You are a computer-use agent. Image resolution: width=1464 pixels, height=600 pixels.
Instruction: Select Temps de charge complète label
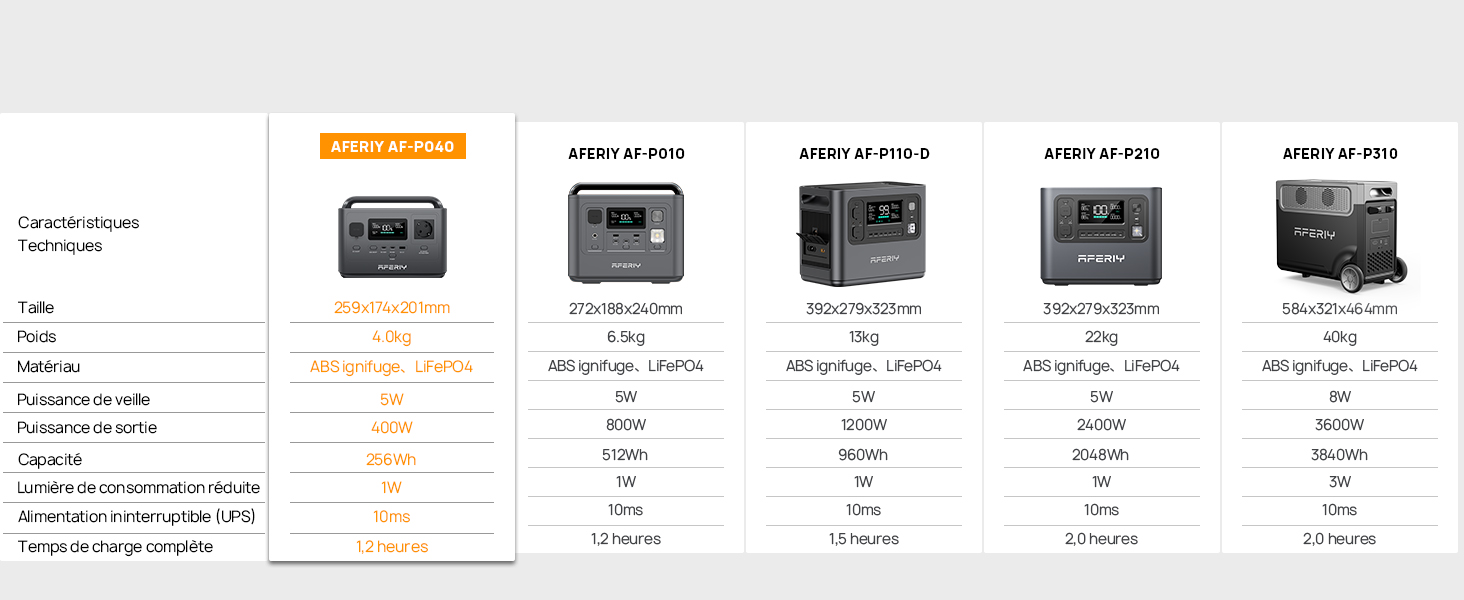click(x=115, y=547)
